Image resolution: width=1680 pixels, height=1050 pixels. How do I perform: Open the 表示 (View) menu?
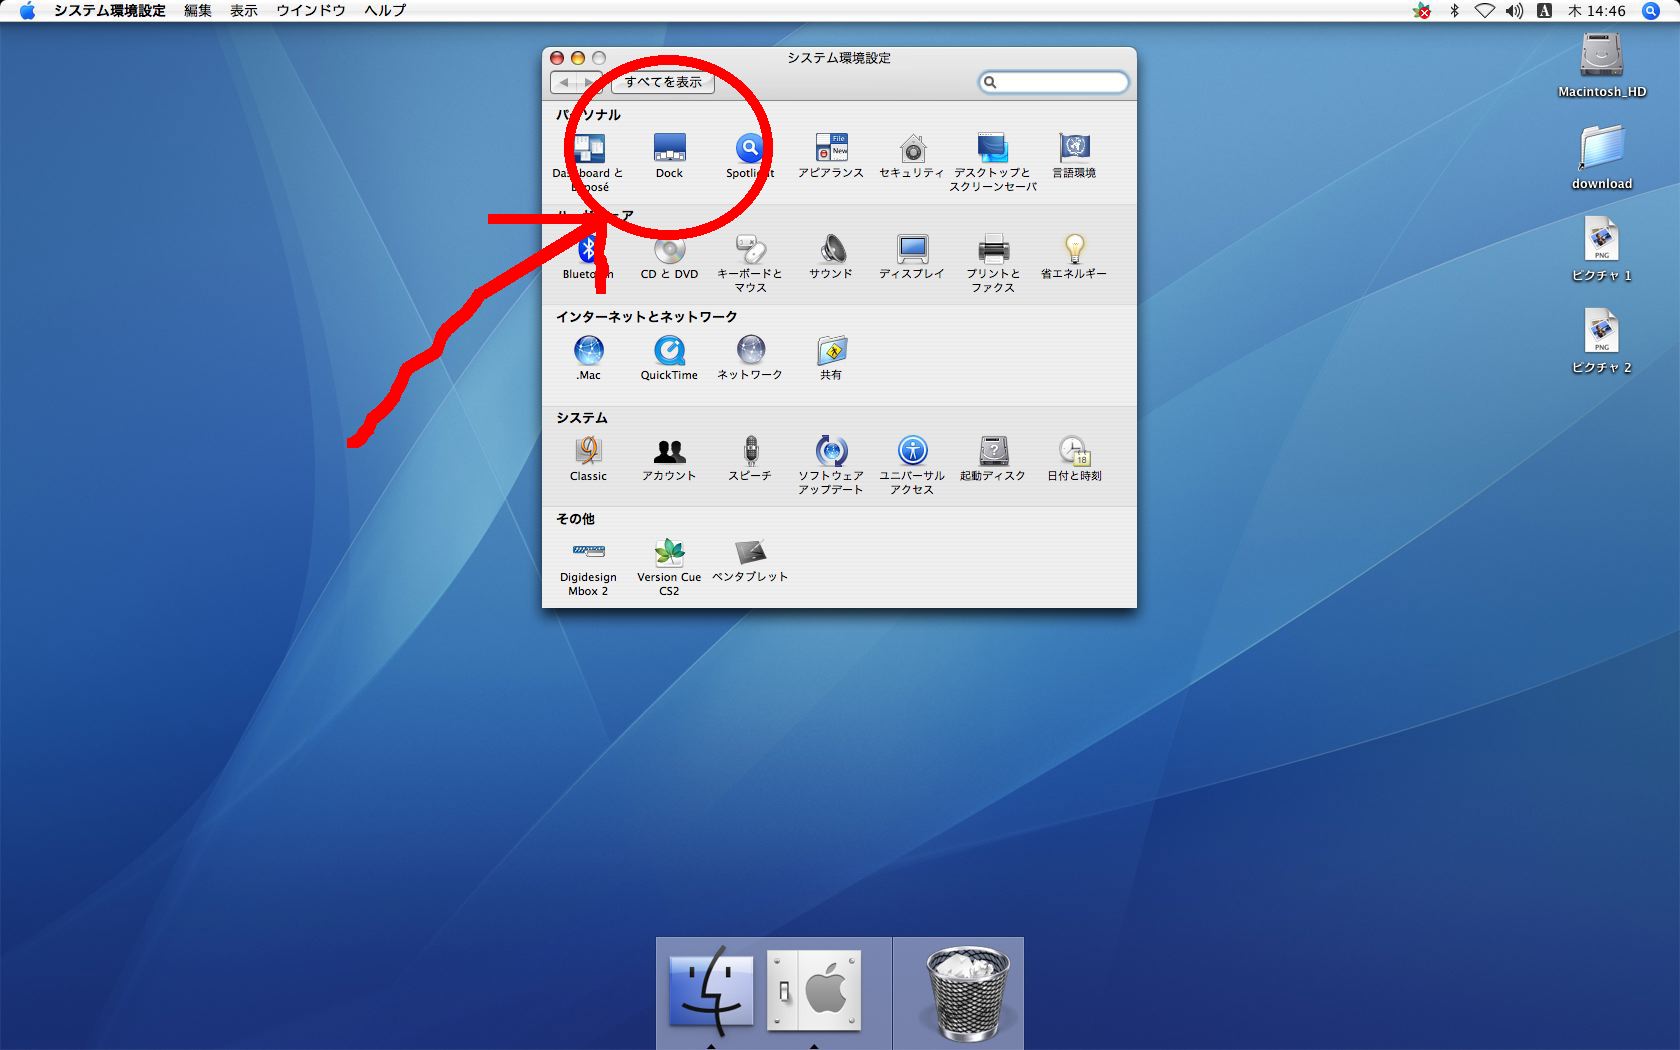pyautogui.click(x=244, y=11)
